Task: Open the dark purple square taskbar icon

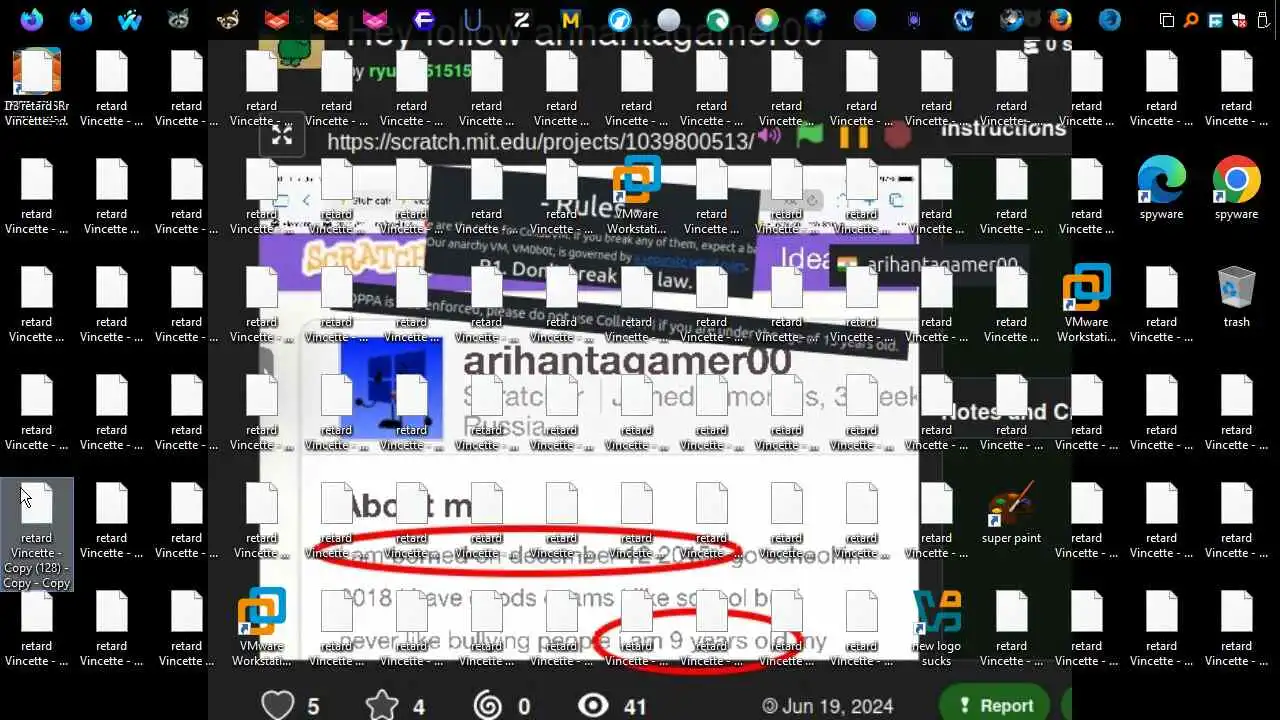Action: click(914, 19)
